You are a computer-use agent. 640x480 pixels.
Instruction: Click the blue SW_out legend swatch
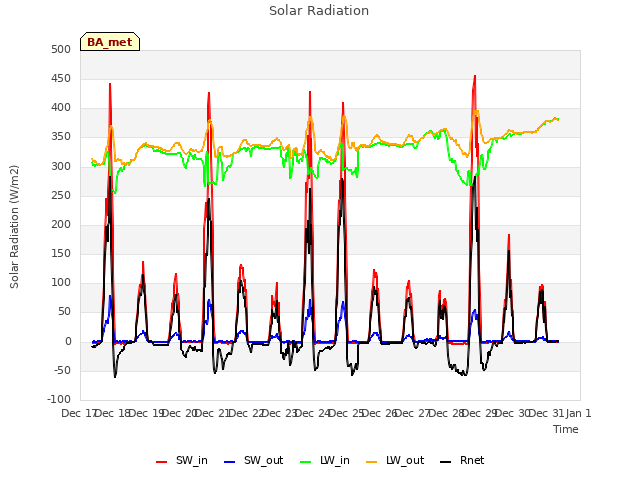230,462
